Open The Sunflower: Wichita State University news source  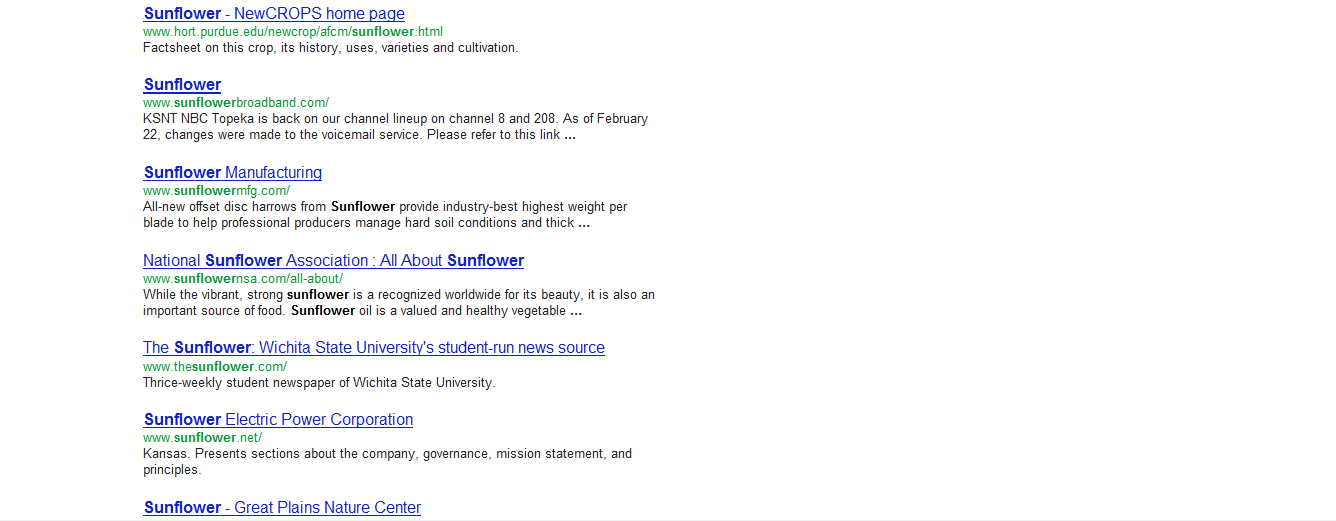click(374, 348)
